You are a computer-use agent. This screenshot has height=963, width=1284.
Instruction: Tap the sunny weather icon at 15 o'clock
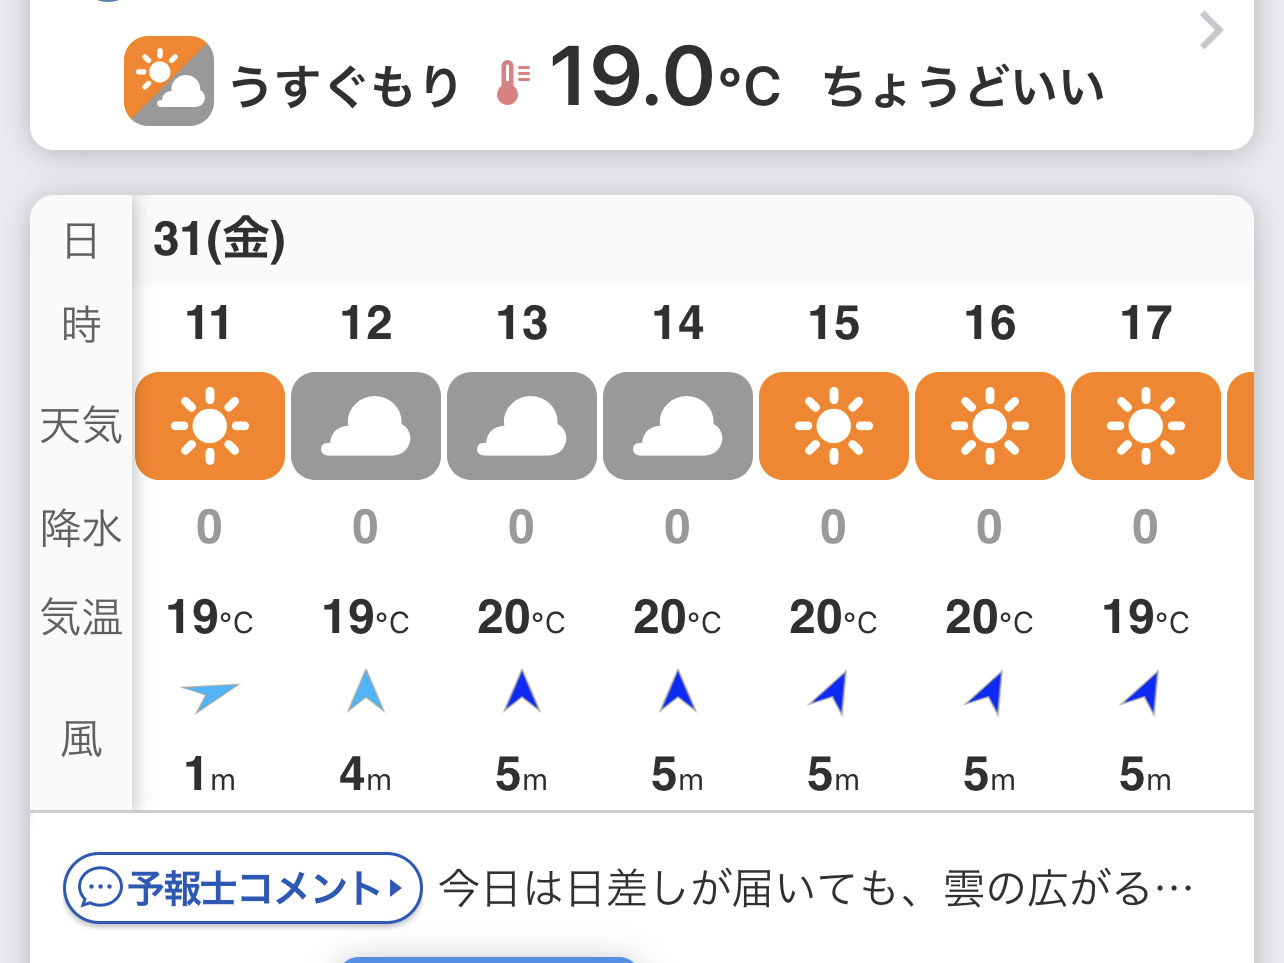(x=834, y=426)
